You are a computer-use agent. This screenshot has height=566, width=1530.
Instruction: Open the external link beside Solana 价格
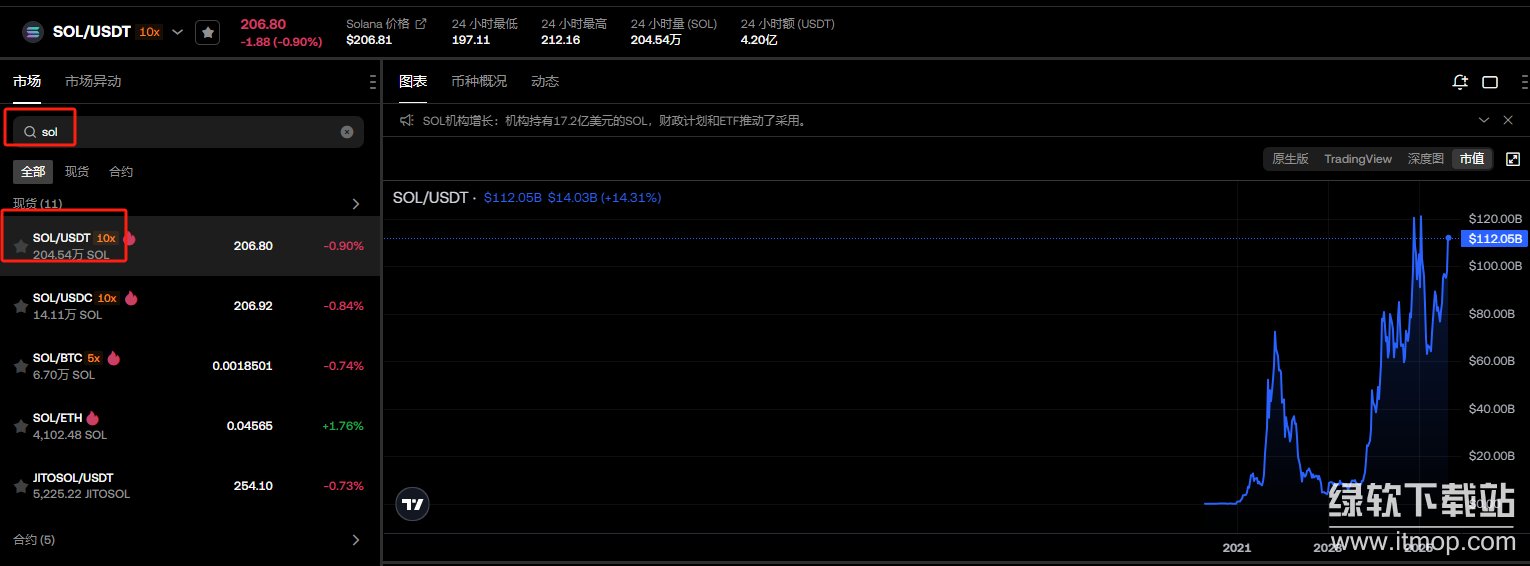tap(421, 24)
